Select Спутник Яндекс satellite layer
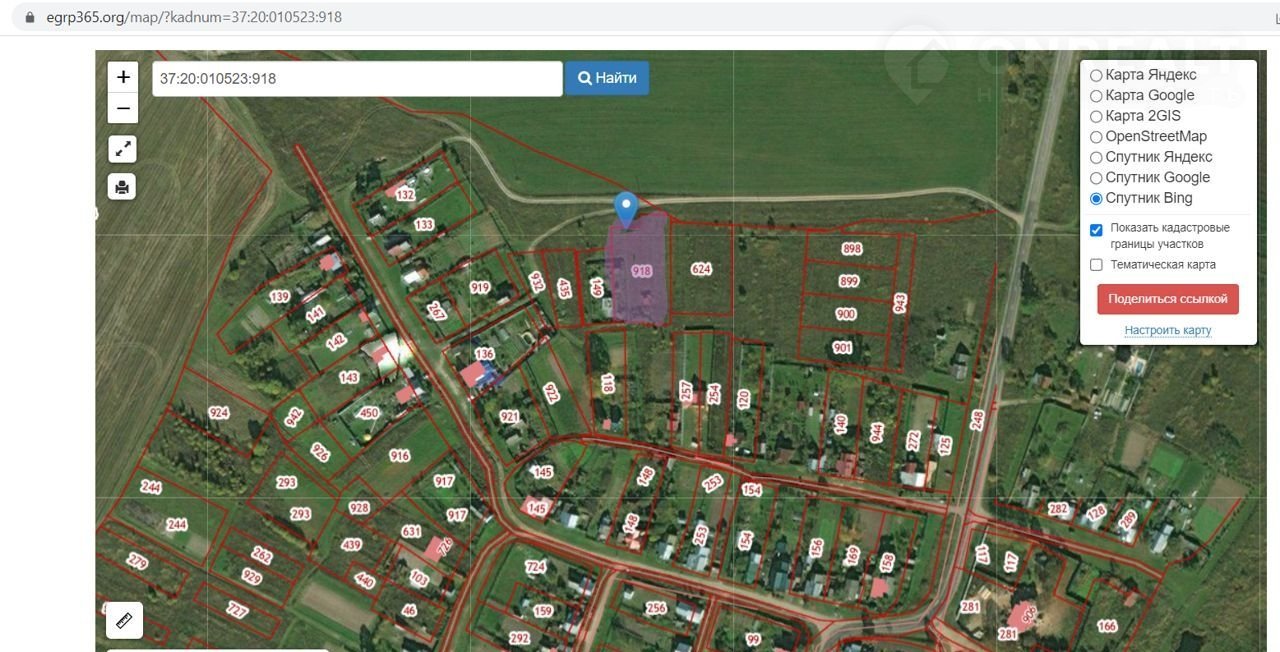This screenshot has height=652, width=1280. point(1096,158)
